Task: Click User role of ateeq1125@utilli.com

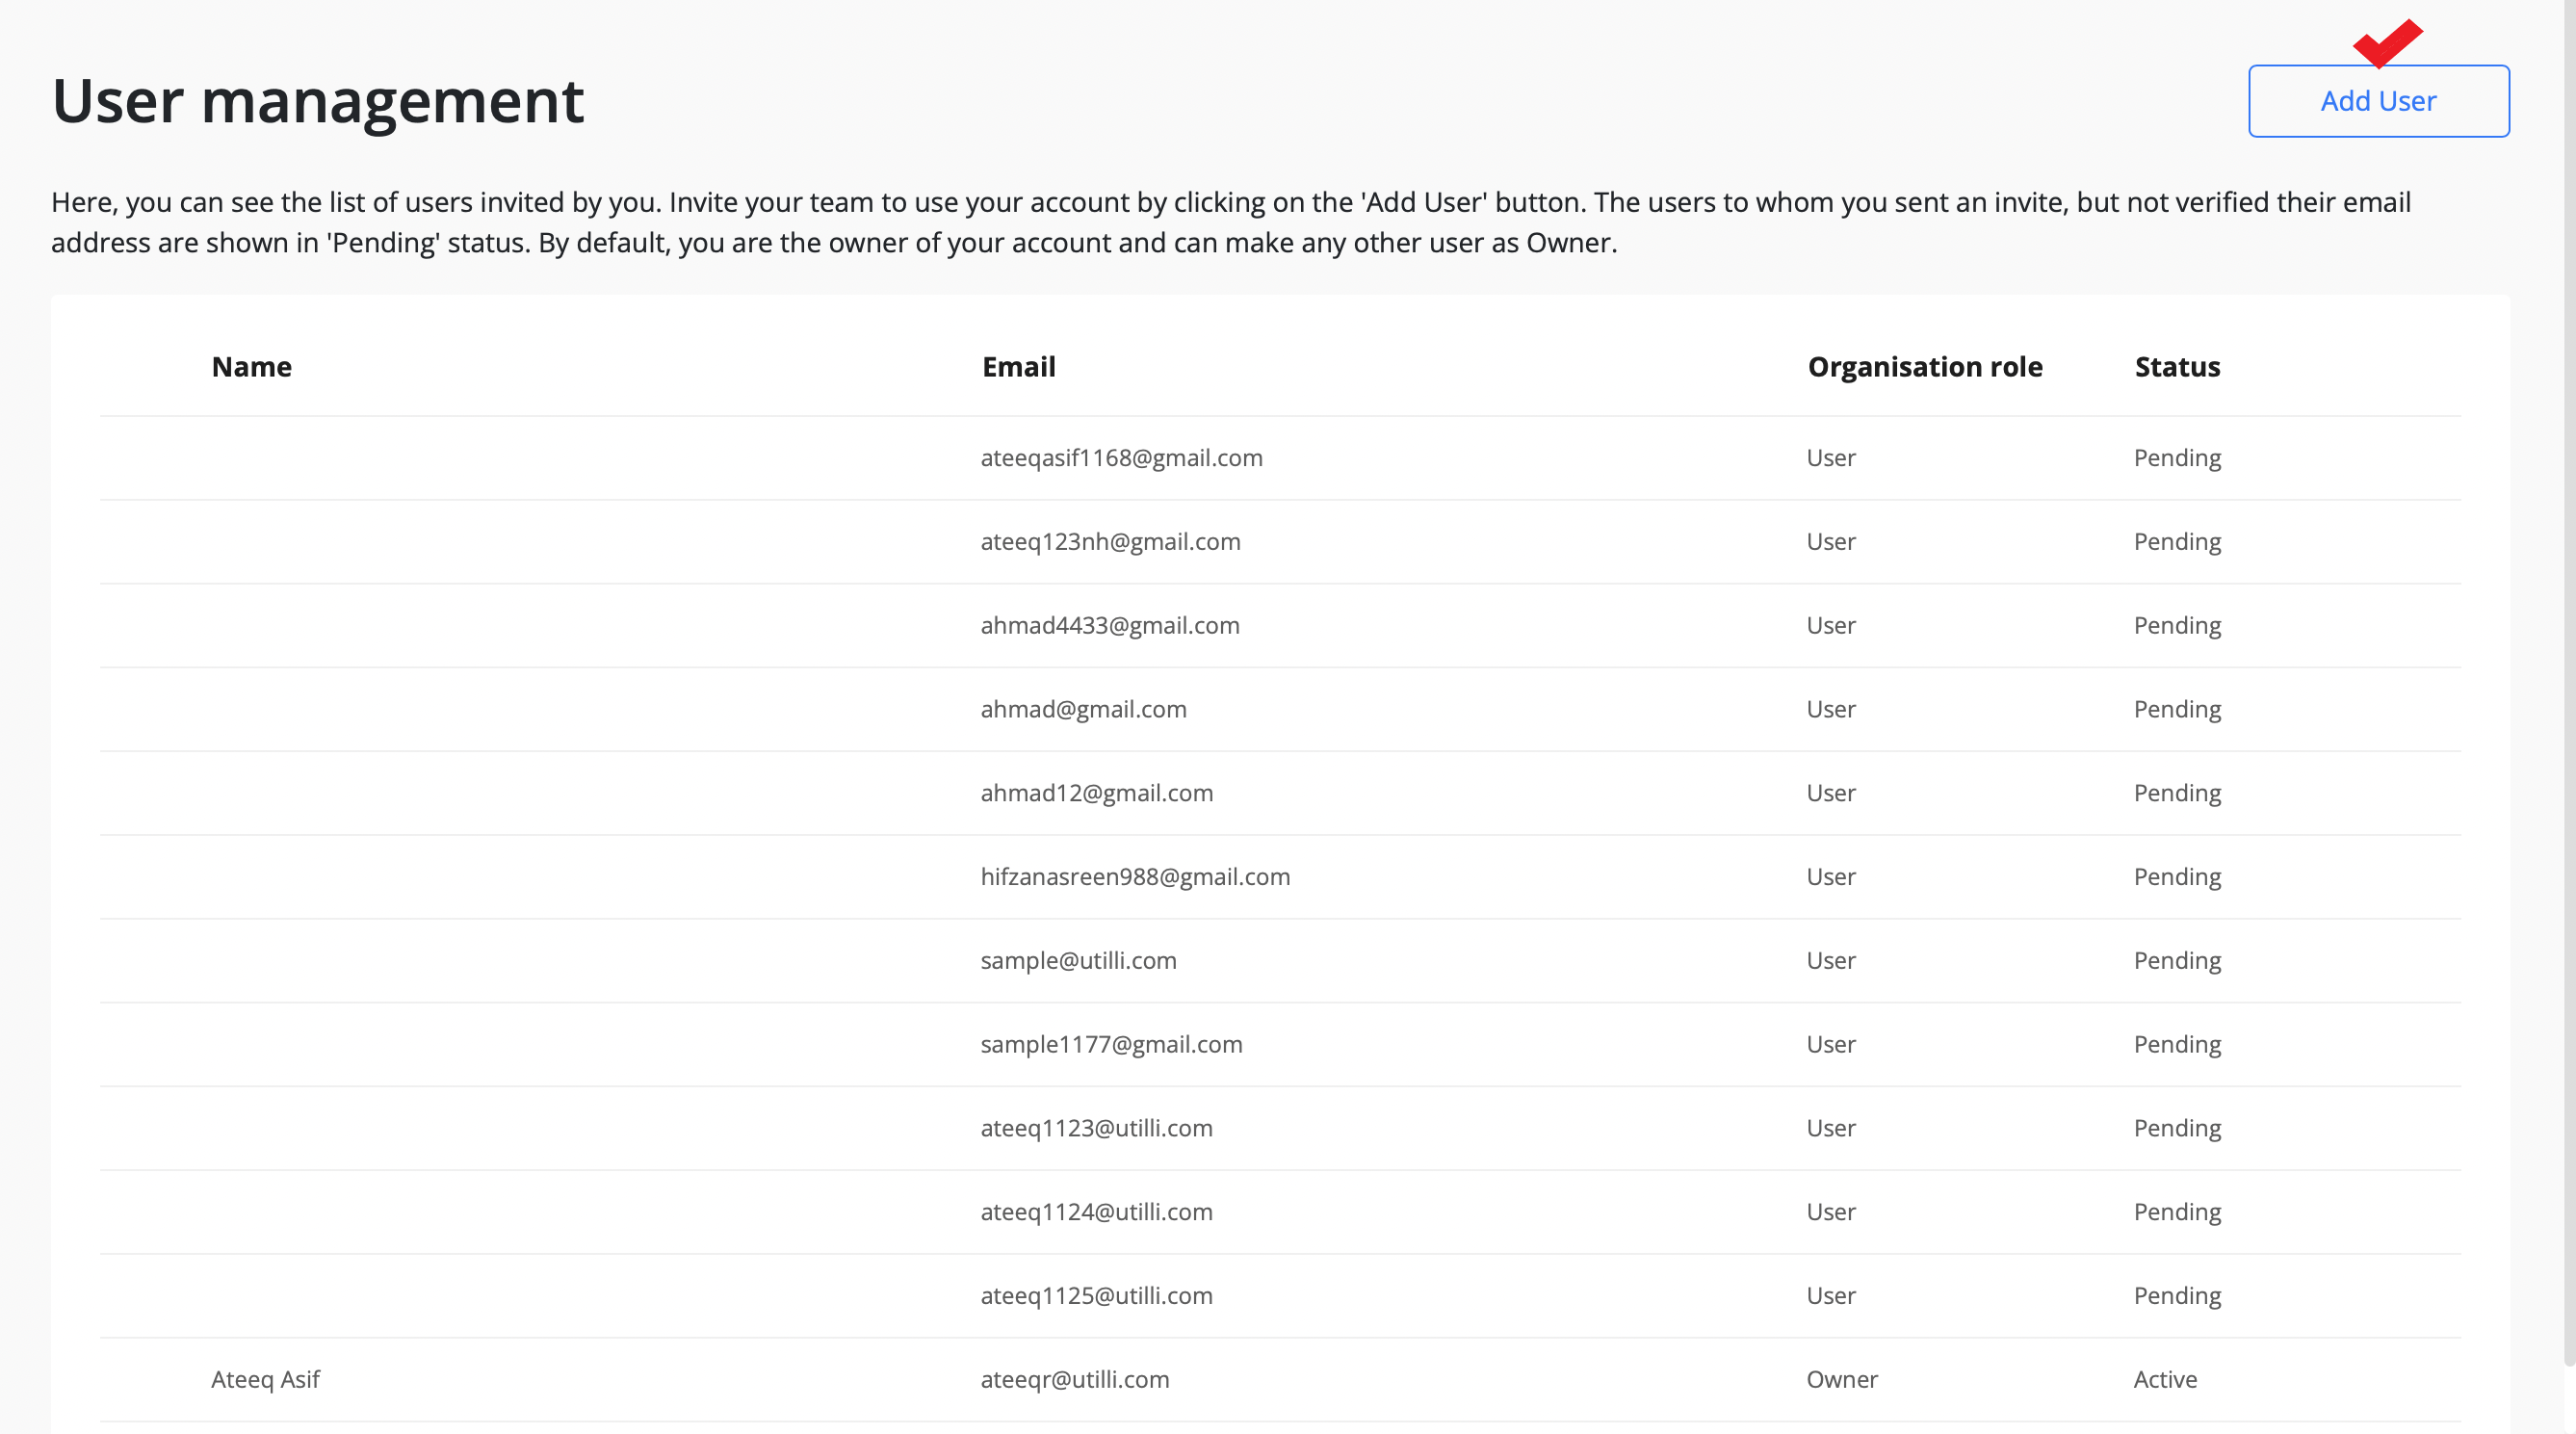Action: [x=1831, y=1296]
